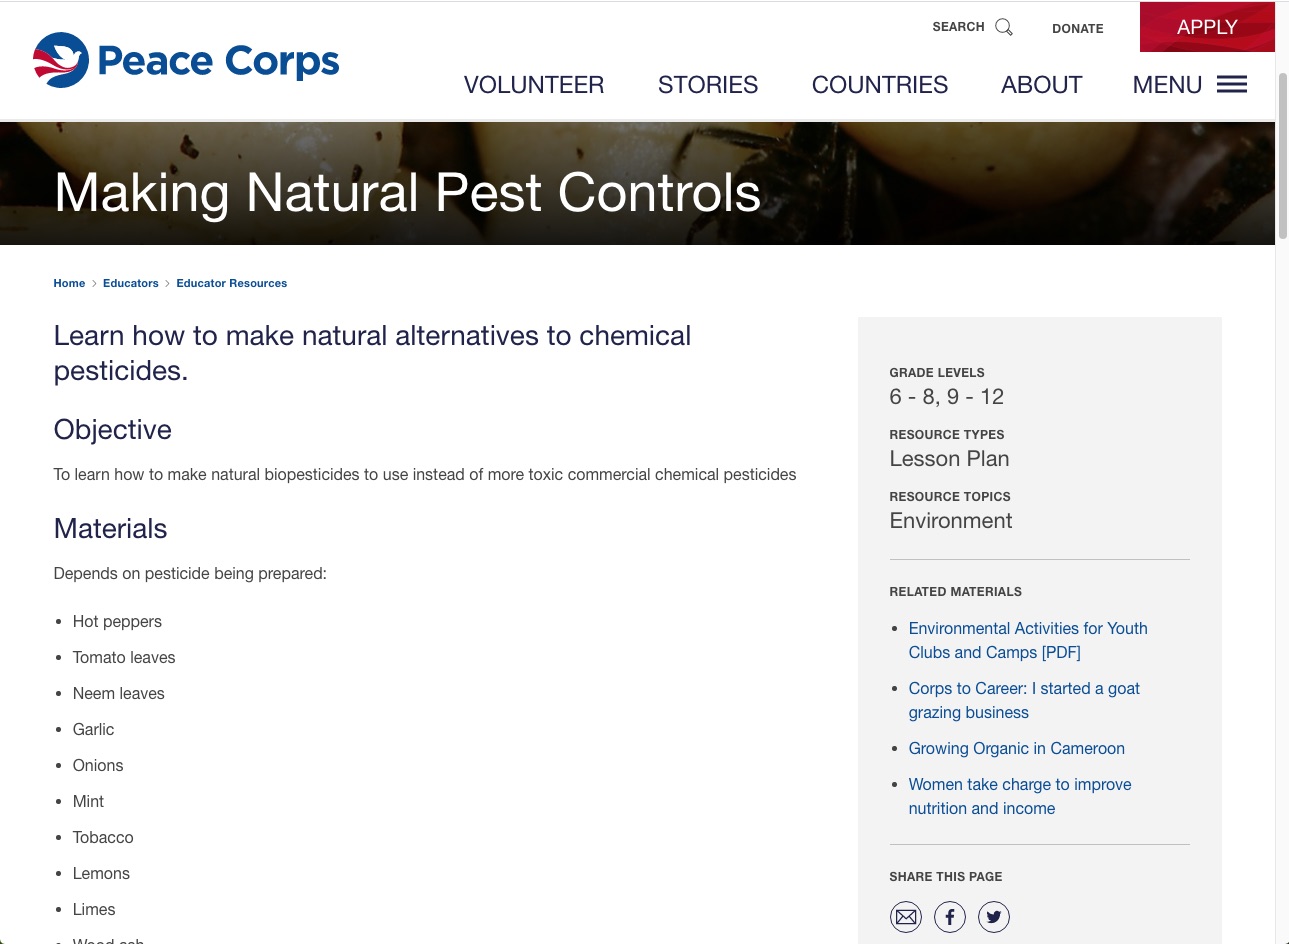This screenshot has height=944, width=1289.
Task: Click the Peace Corps dove logo
Action: 61,60
